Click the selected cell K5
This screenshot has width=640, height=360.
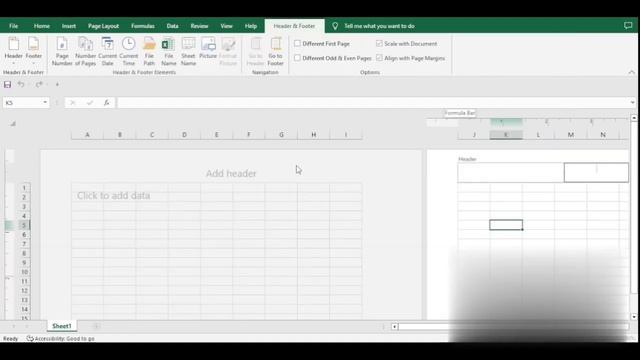[506, 225]
